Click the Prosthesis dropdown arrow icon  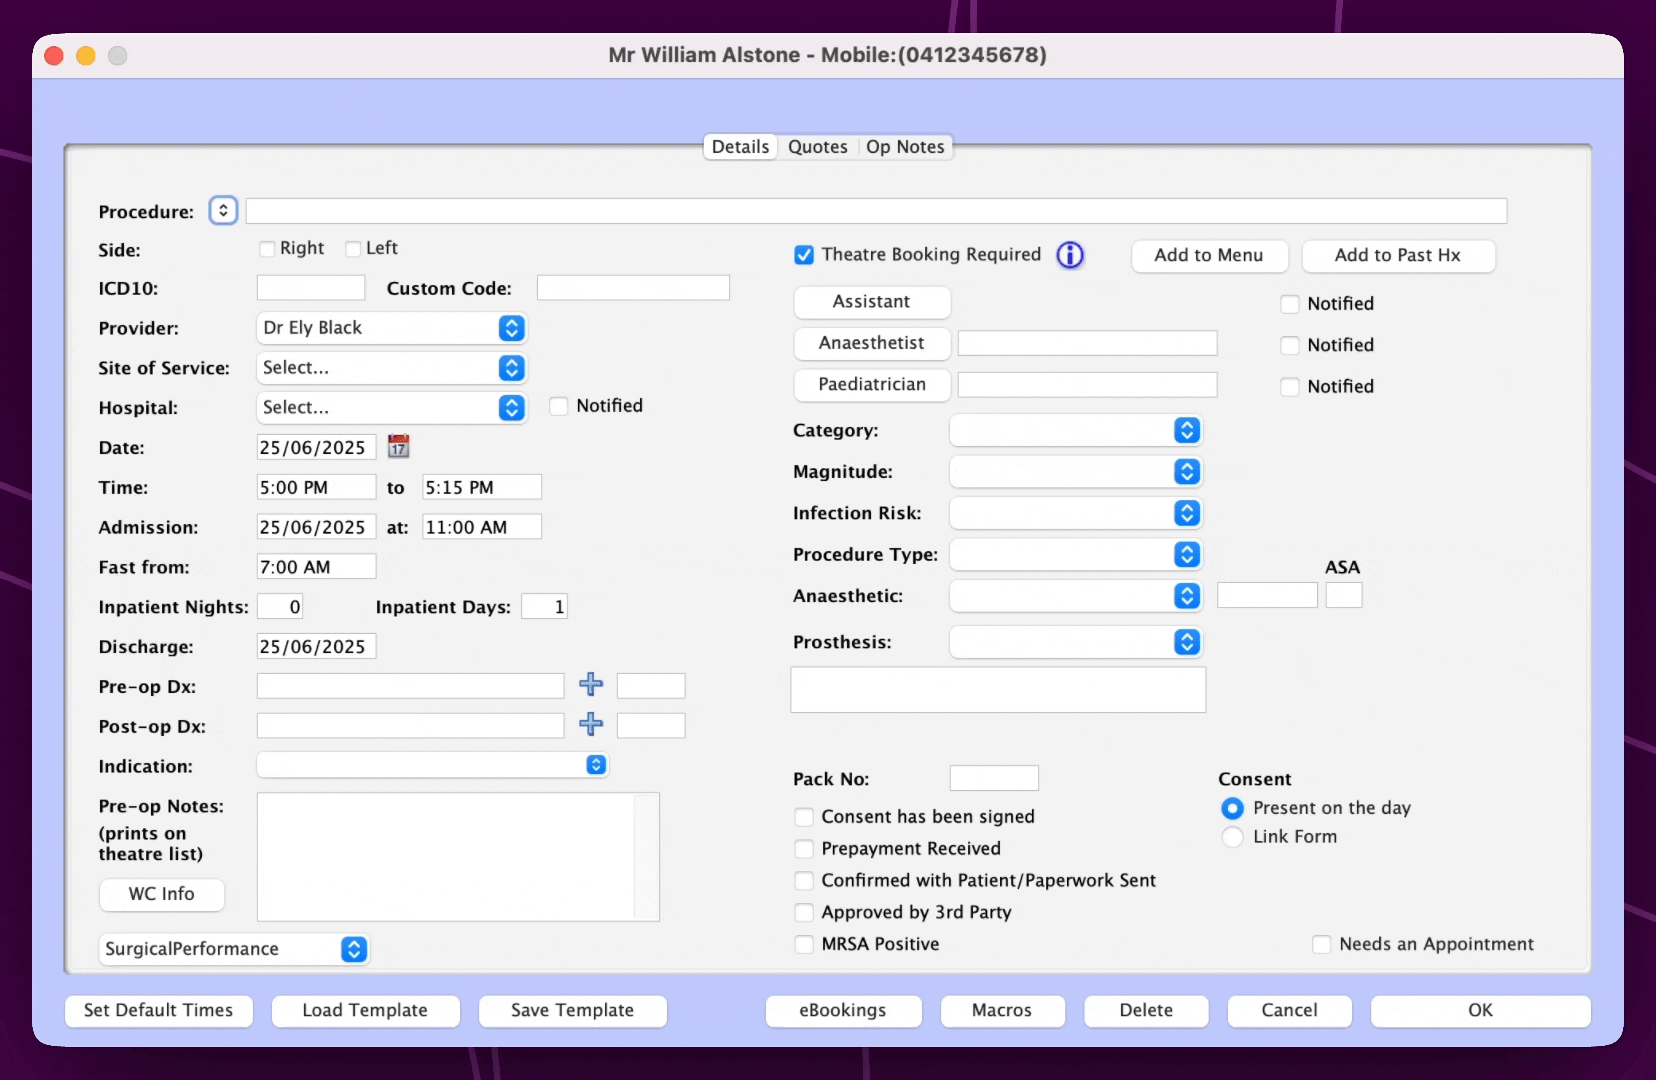[1186, 642]
